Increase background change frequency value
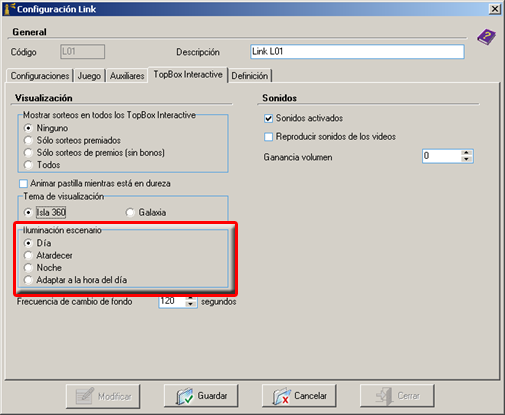The height and width of the screenshot is (415, 505). [190, 298]
